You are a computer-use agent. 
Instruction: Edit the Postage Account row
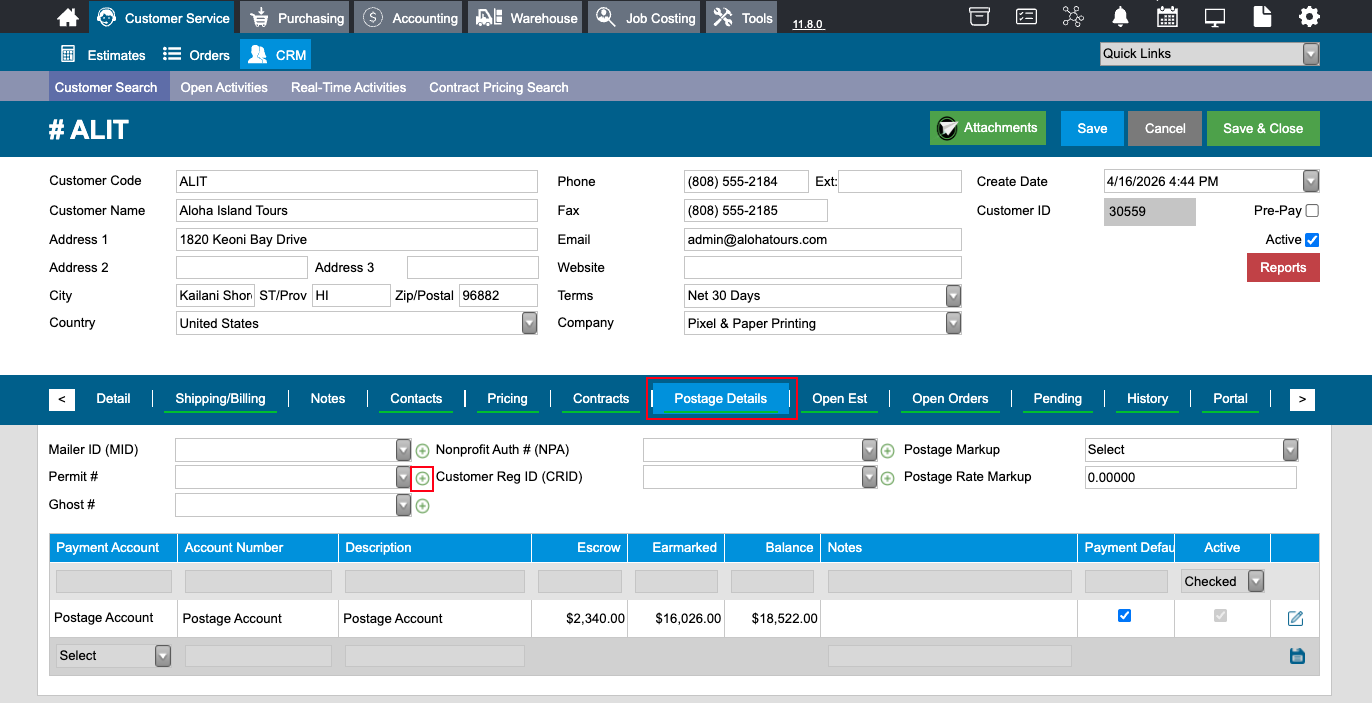click(1295, 618)
